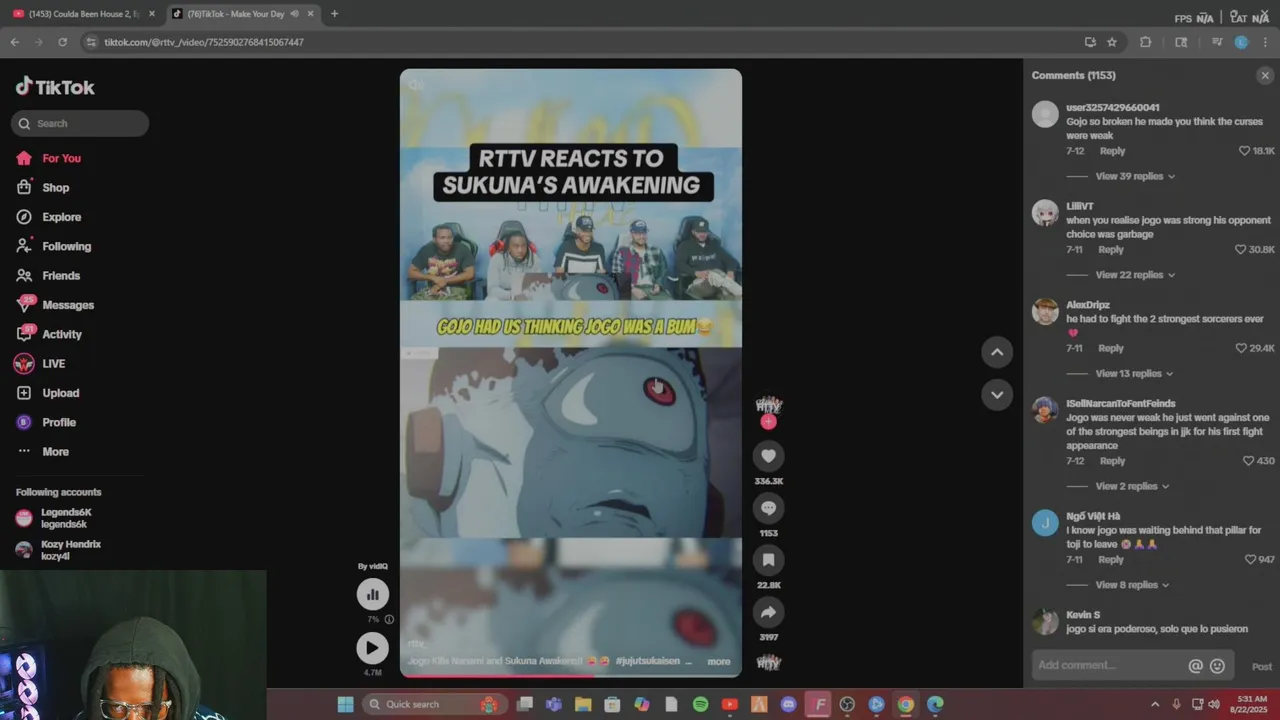Bookmark page with star icon
The width and height of the screenshot is (1280, 720).
pyautogui.click(x=1111, y=42)
